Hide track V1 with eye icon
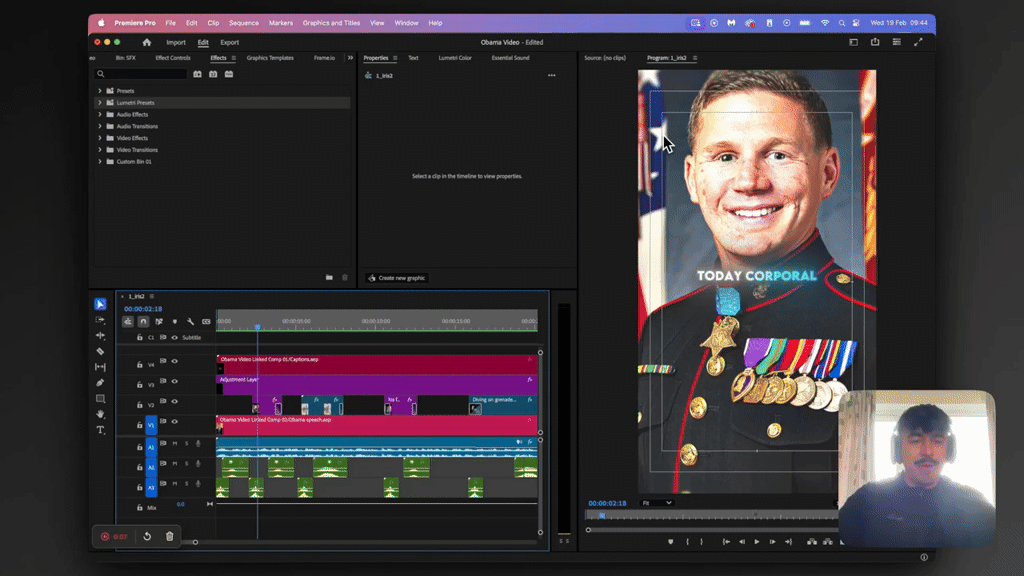Viewport: 1024px width, 576px height. [x=174, y=422]
